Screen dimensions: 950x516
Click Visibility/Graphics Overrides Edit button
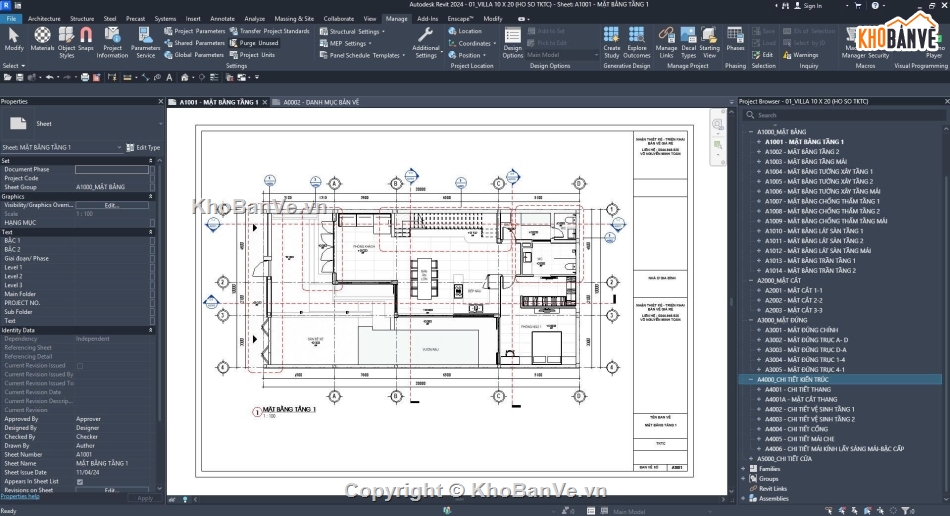coord(111,205)
